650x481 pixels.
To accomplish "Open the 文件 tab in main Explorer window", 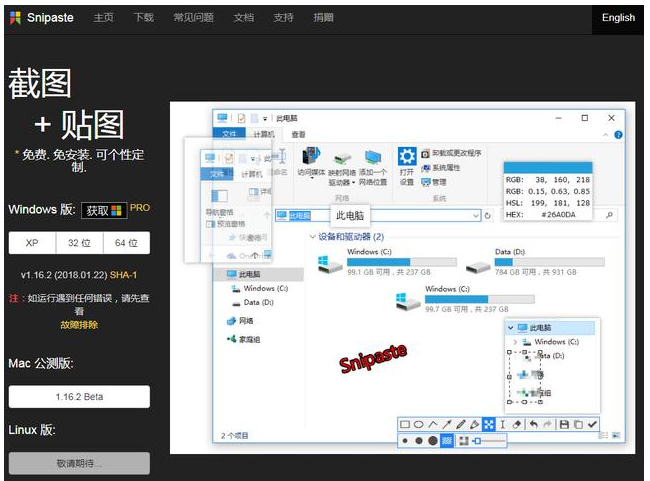I will (229, 134).
